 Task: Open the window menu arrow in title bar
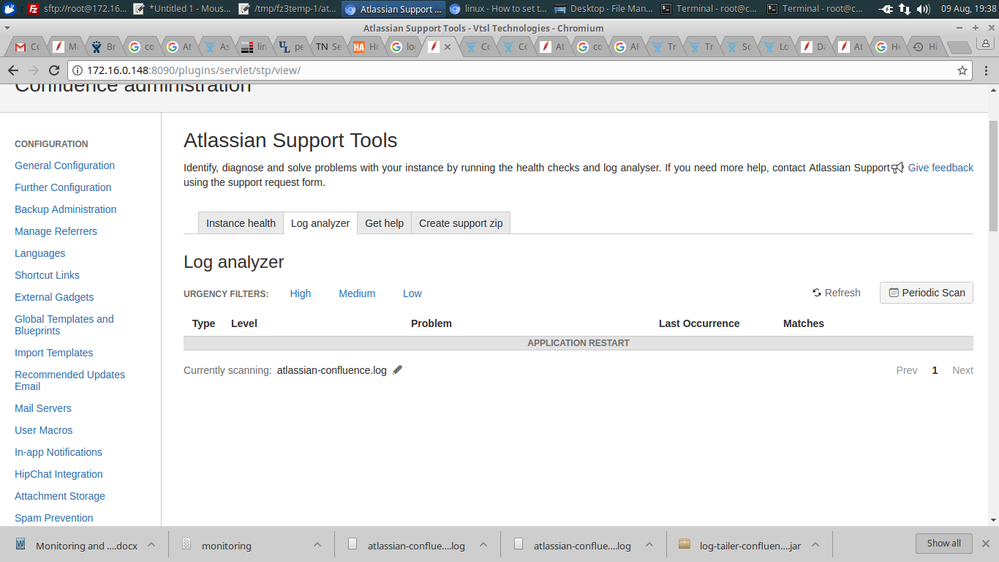pos(7,28)
